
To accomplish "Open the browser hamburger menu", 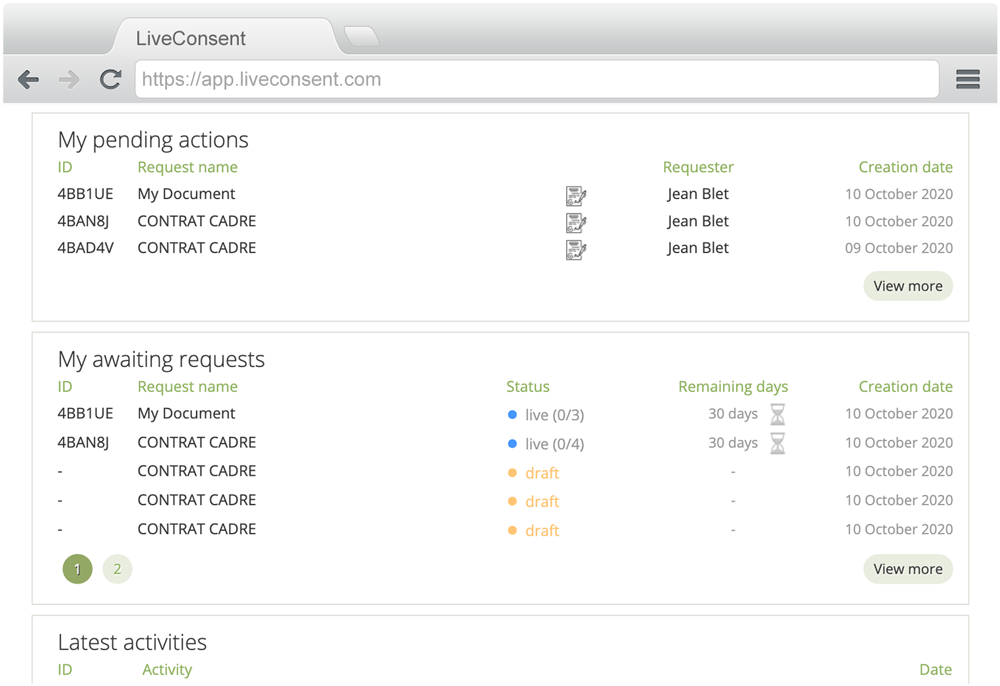I will tap(967, 80).
